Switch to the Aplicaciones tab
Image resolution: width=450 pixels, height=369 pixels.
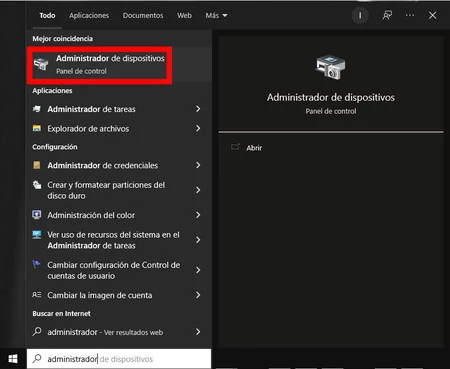pyautogui.click(x=89, y=15)
